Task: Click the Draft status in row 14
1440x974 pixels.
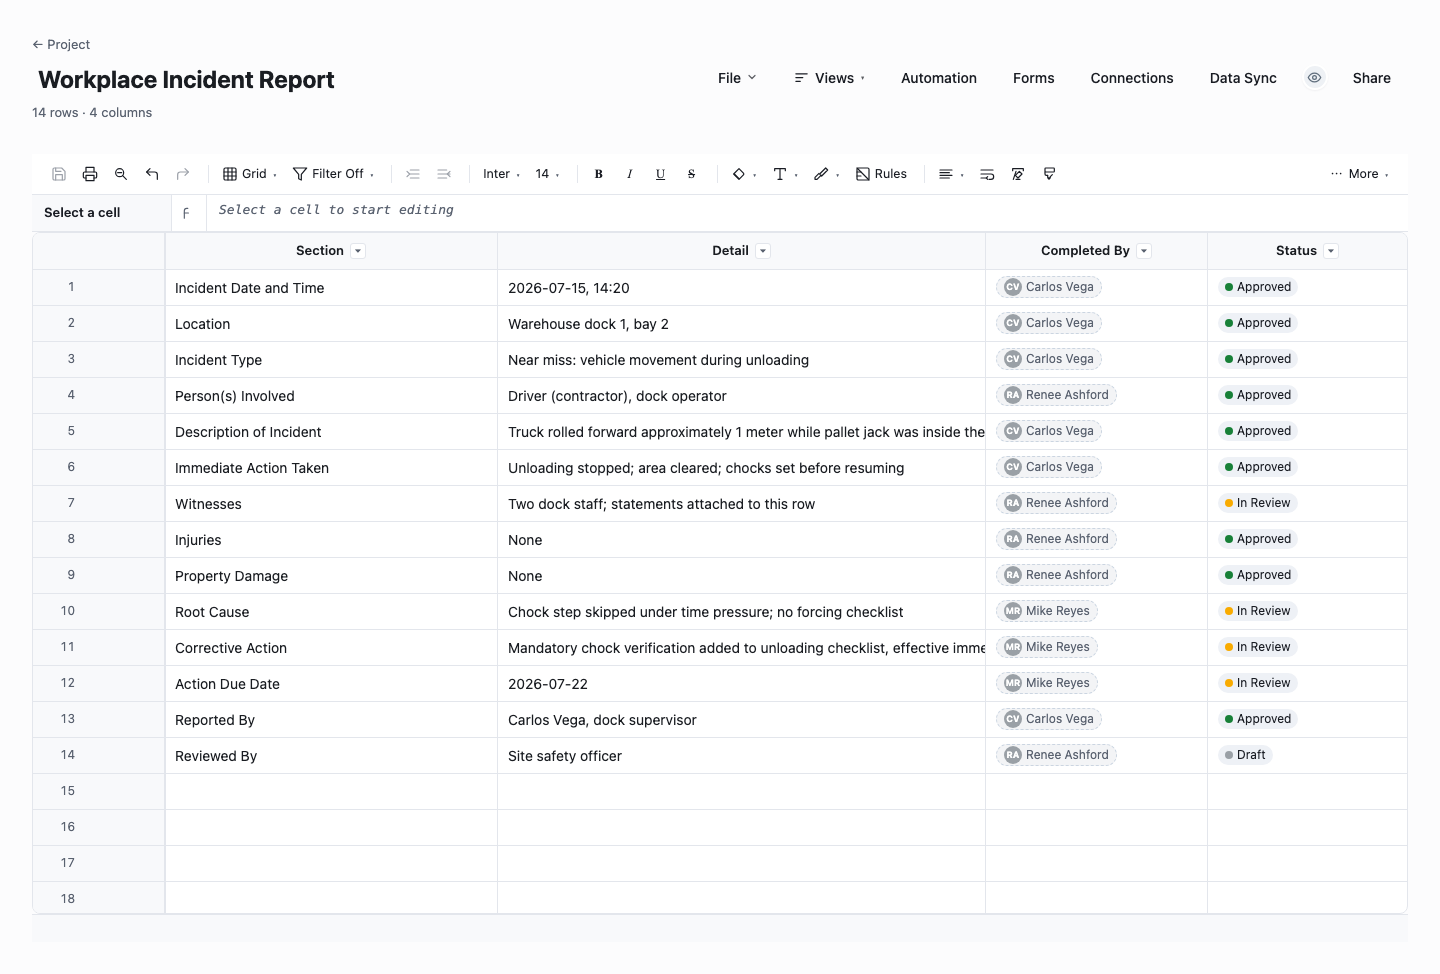Action: pyautogui.click(x=1245, y=755)
